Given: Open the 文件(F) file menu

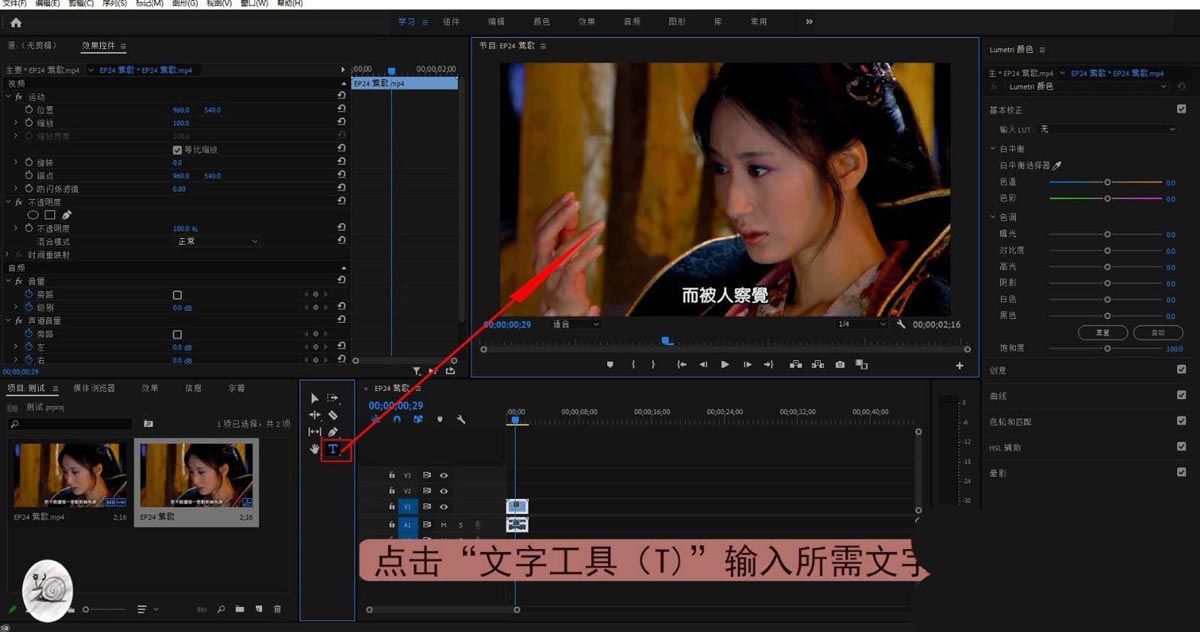Looking at the screenshot, I should pyautogui.click(x=14, y=4).
